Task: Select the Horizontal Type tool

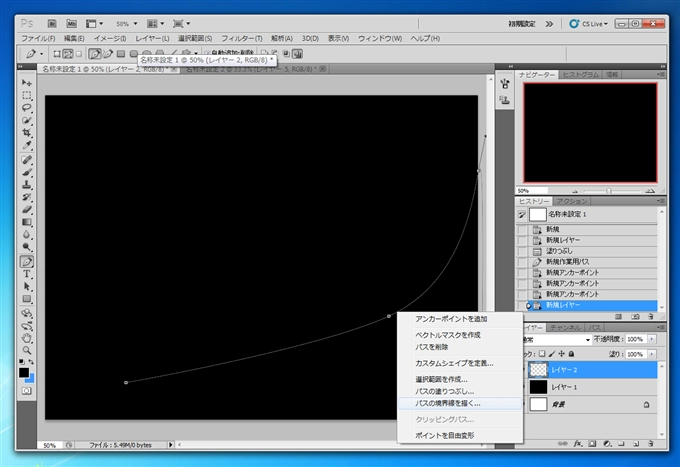Action: (26, 274)
